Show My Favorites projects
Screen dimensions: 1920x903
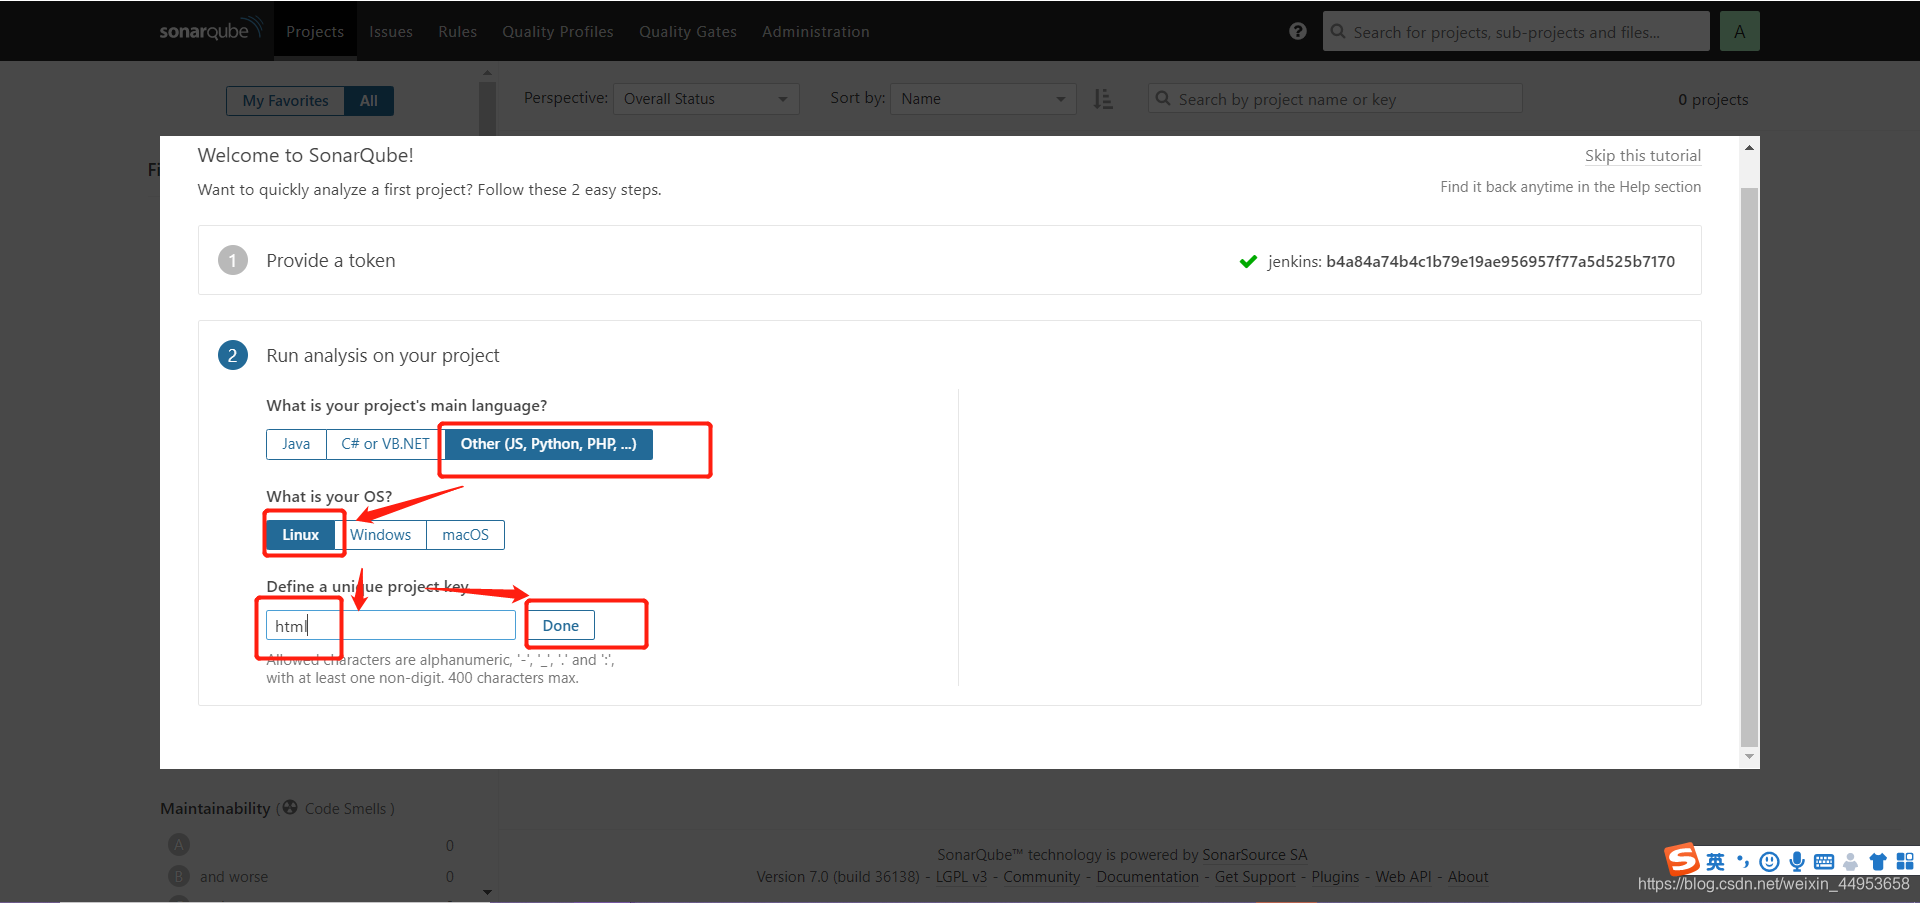click(x=285, y=100)
